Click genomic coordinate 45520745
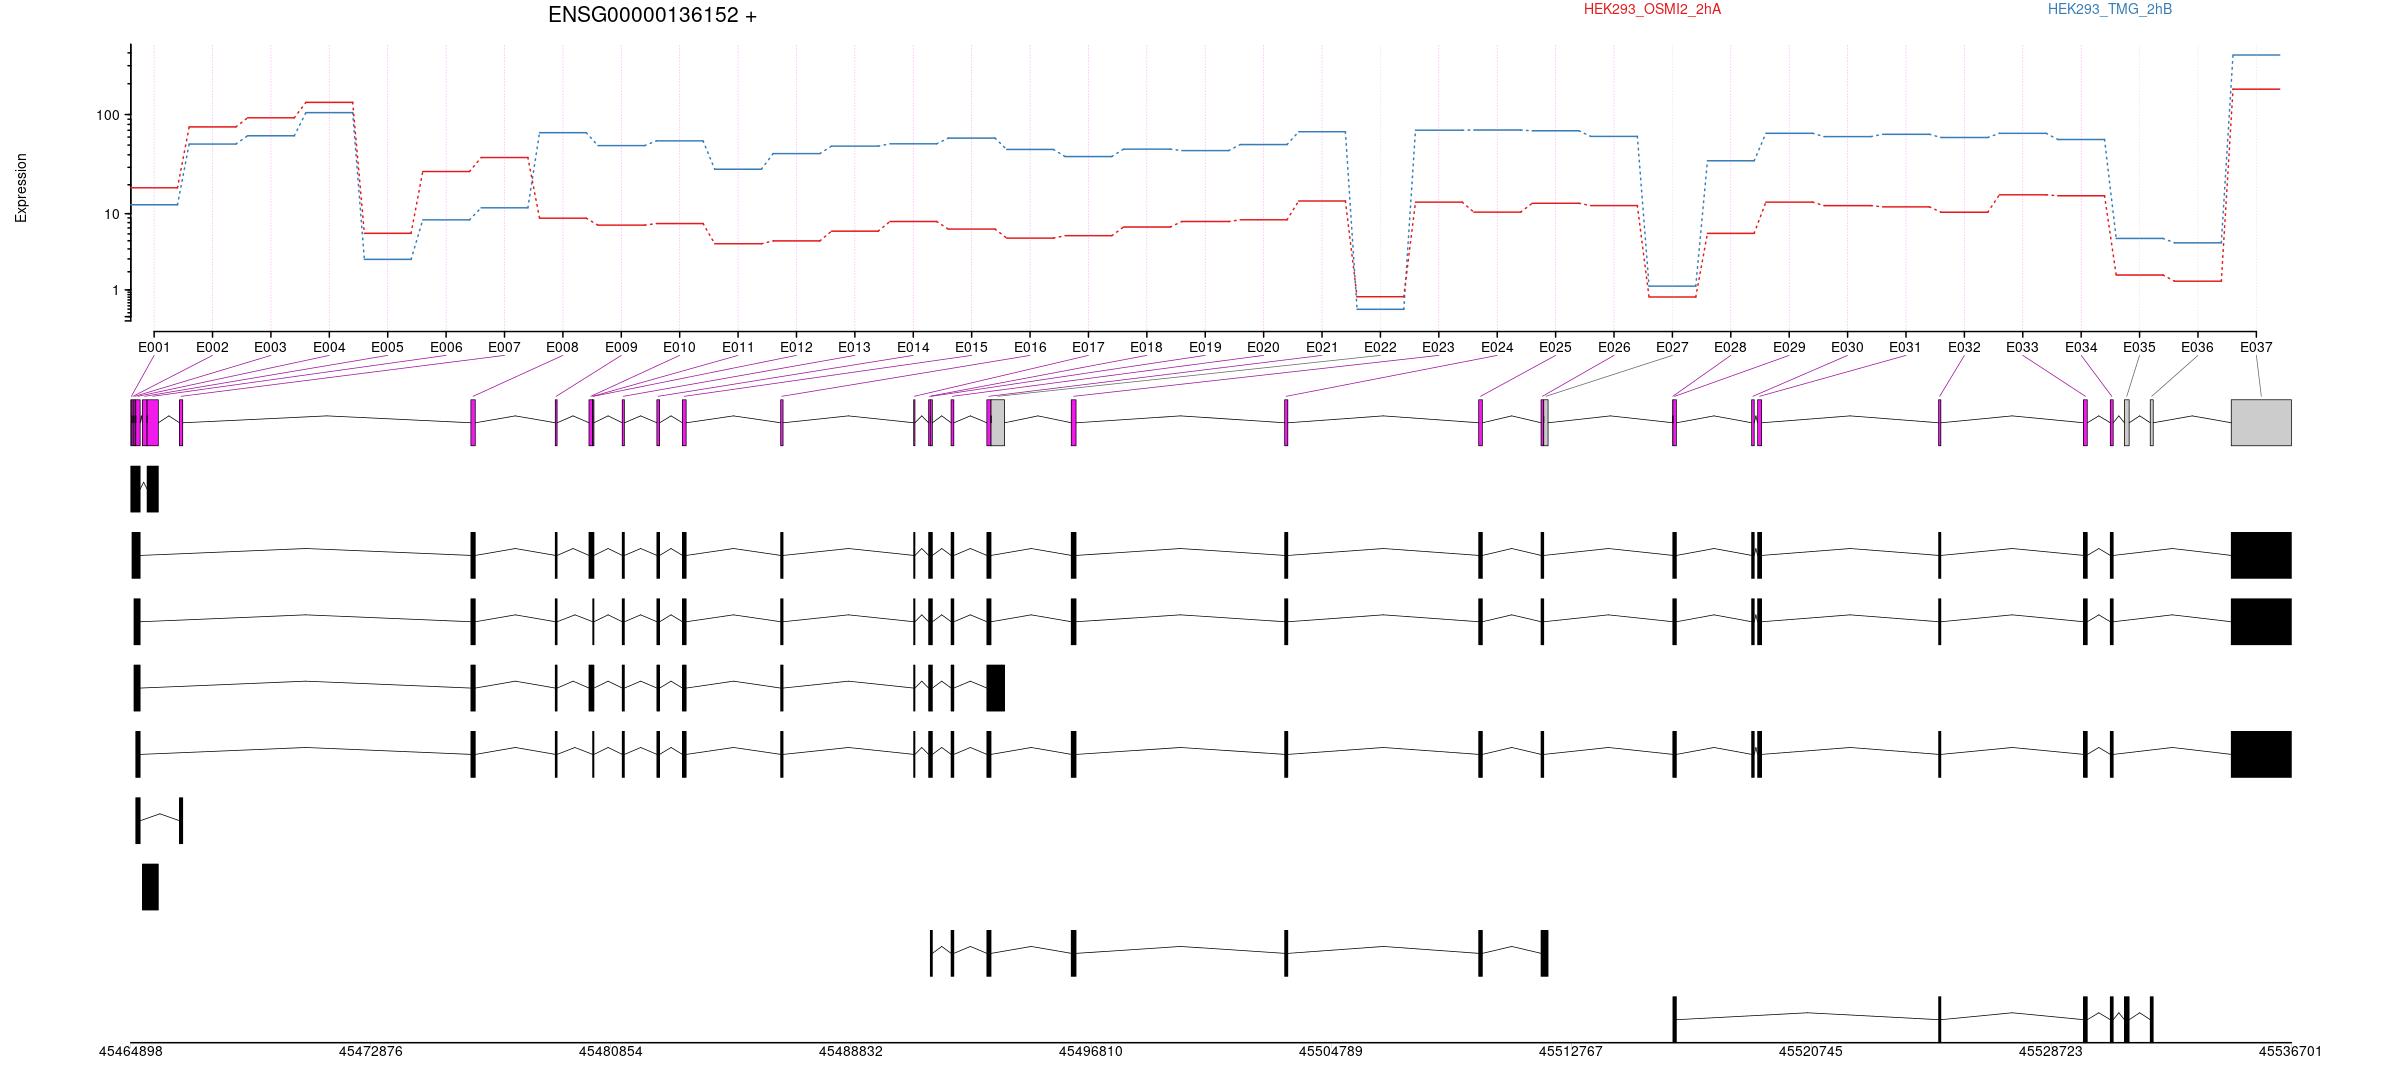Image resolution: width=2400 pixels, height=1070 pixels. tap(1810, 1051)
